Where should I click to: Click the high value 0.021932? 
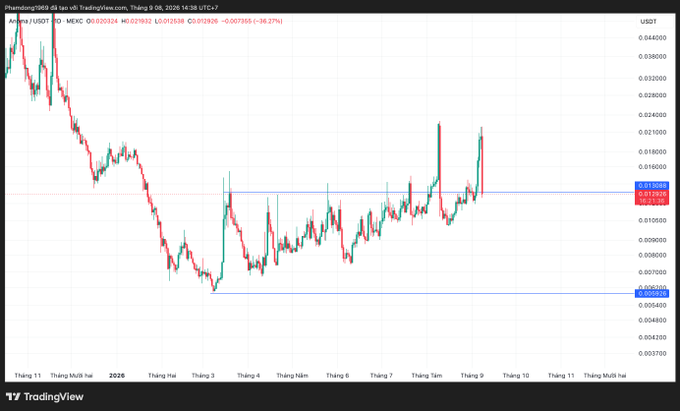(x=138, y=21)
